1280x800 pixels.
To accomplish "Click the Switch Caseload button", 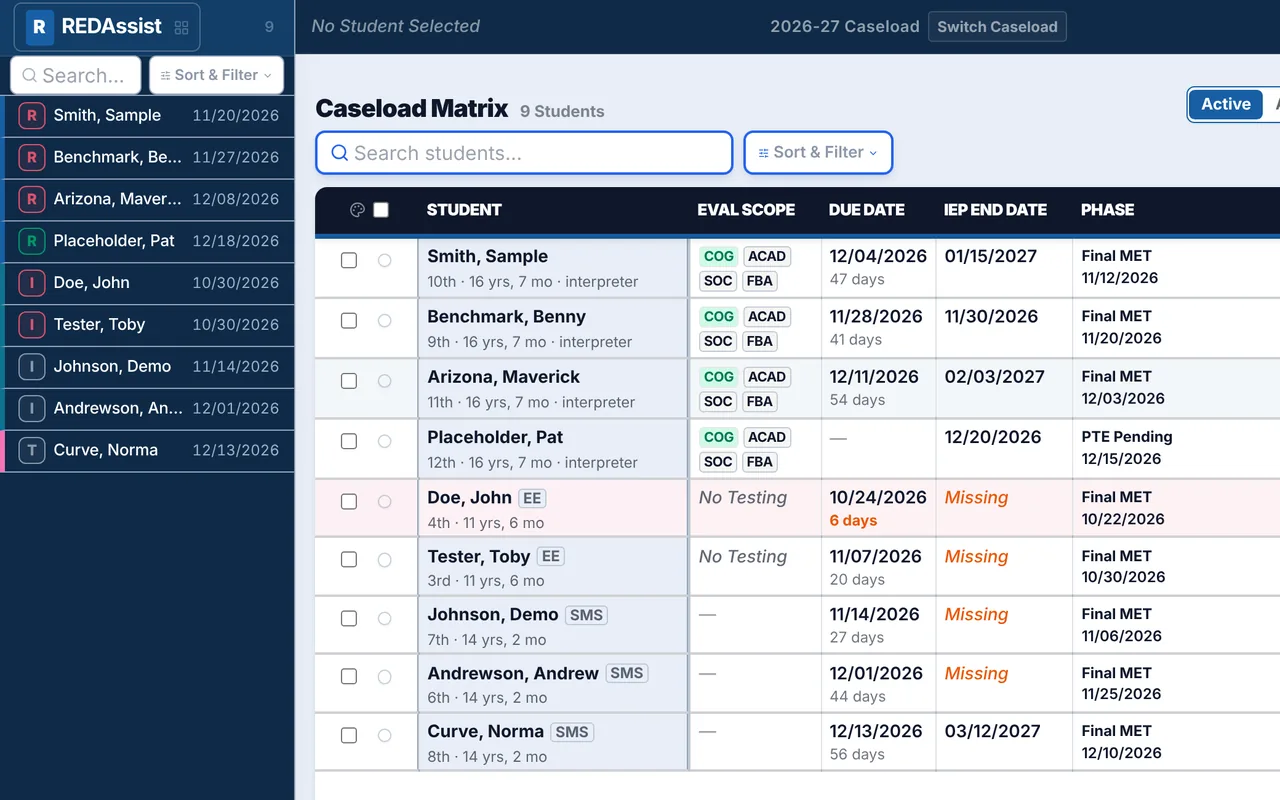I will tap(997, 27).
